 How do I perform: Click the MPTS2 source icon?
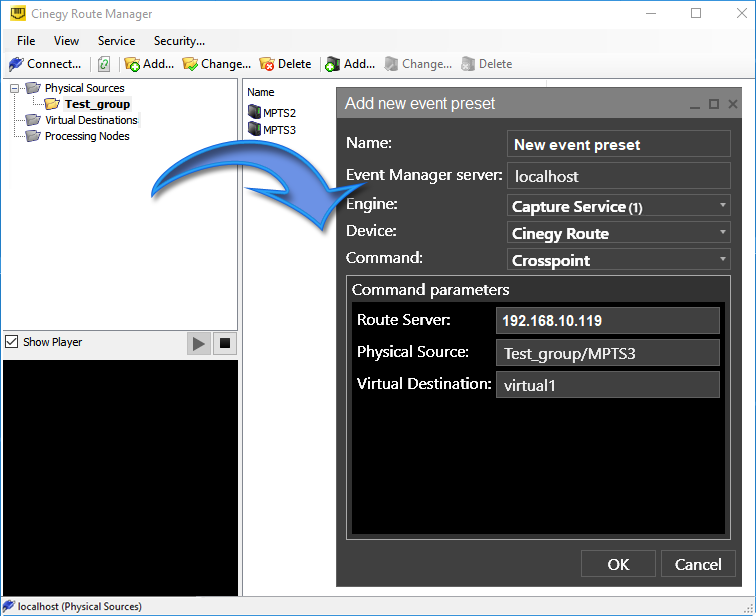click(254, 112)
